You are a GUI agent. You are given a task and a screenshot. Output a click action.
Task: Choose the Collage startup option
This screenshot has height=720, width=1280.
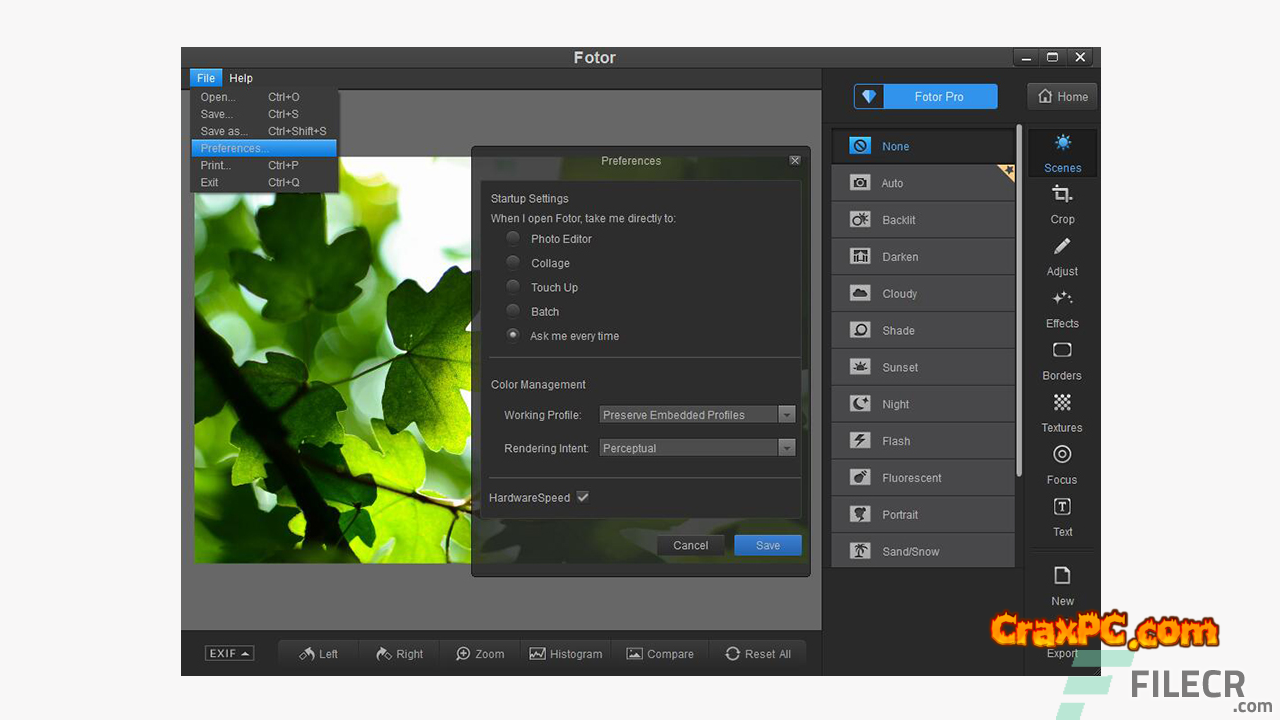(x=513, y=263)
